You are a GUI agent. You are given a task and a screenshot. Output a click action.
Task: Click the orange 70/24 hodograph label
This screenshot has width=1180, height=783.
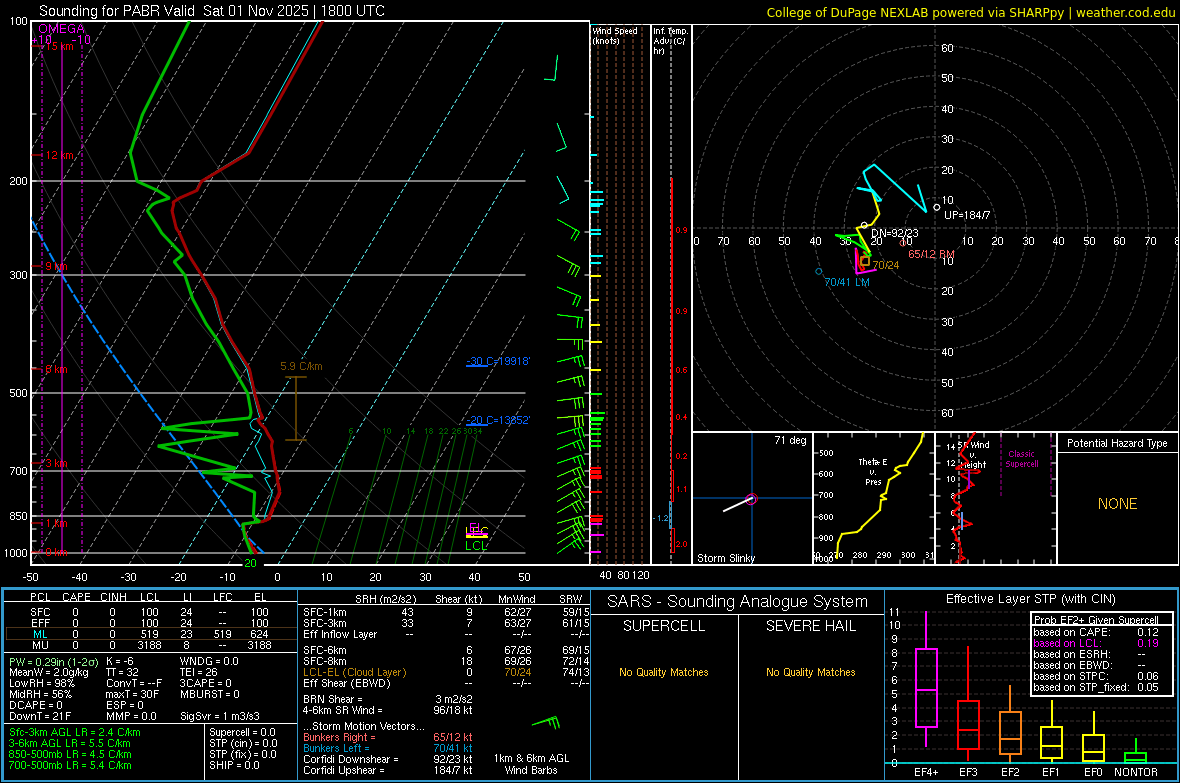pyautogui.click(x=886, y=265)
